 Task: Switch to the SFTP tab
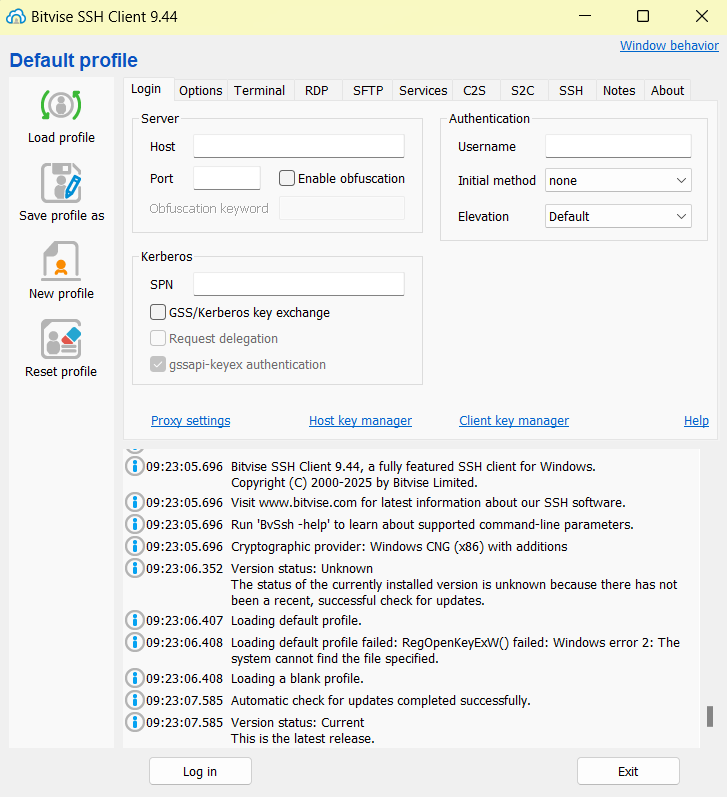tap(367, 90)
